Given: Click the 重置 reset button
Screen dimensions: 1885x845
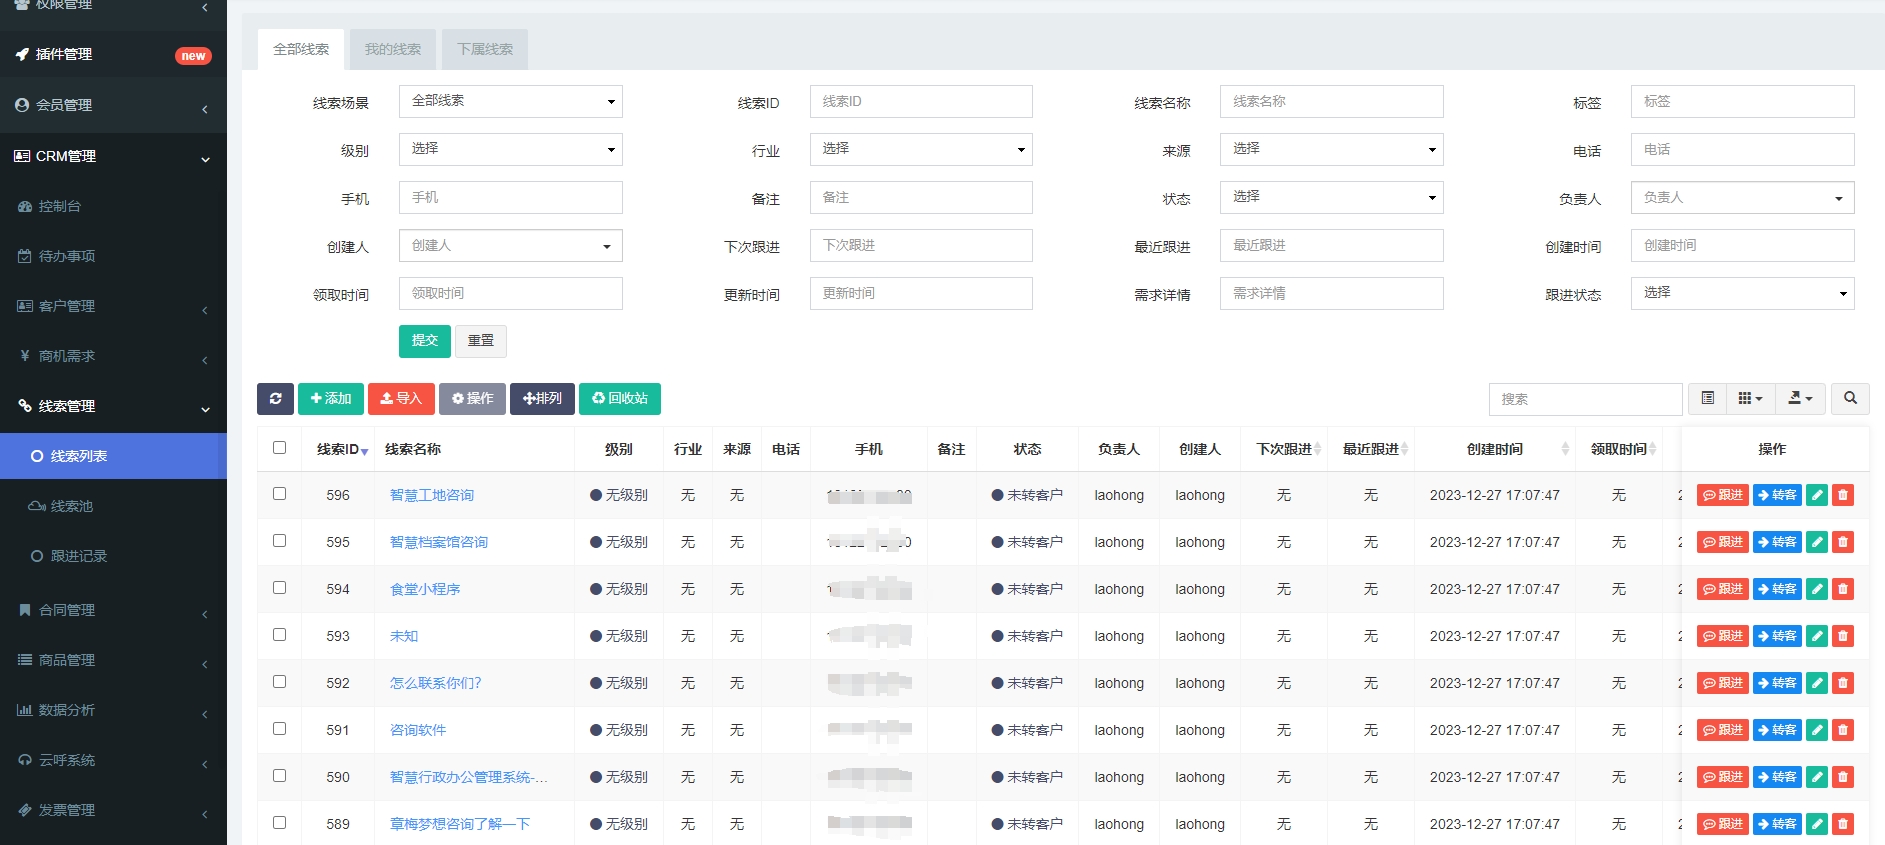Looking at the screenshot, I should click(481, 341).
